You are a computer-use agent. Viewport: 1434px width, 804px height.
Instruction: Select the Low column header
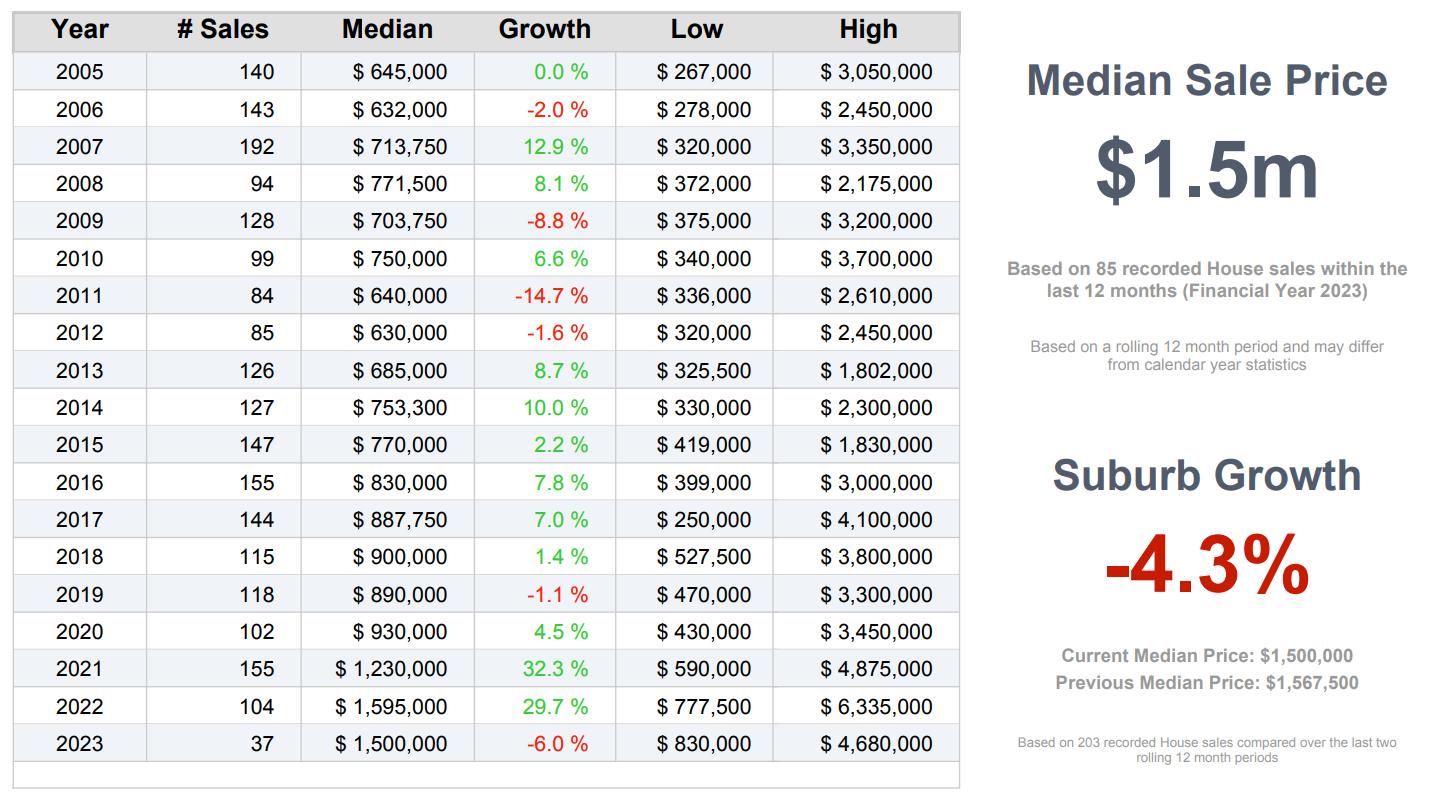(696, 30)
